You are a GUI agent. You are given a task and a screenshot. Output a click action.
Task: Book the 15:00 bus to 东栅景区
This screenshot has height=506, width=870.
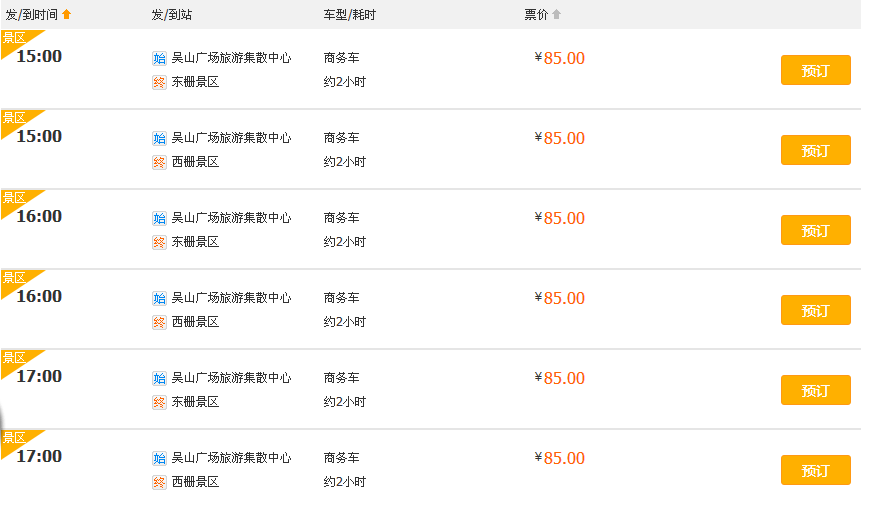pos(815,71)
